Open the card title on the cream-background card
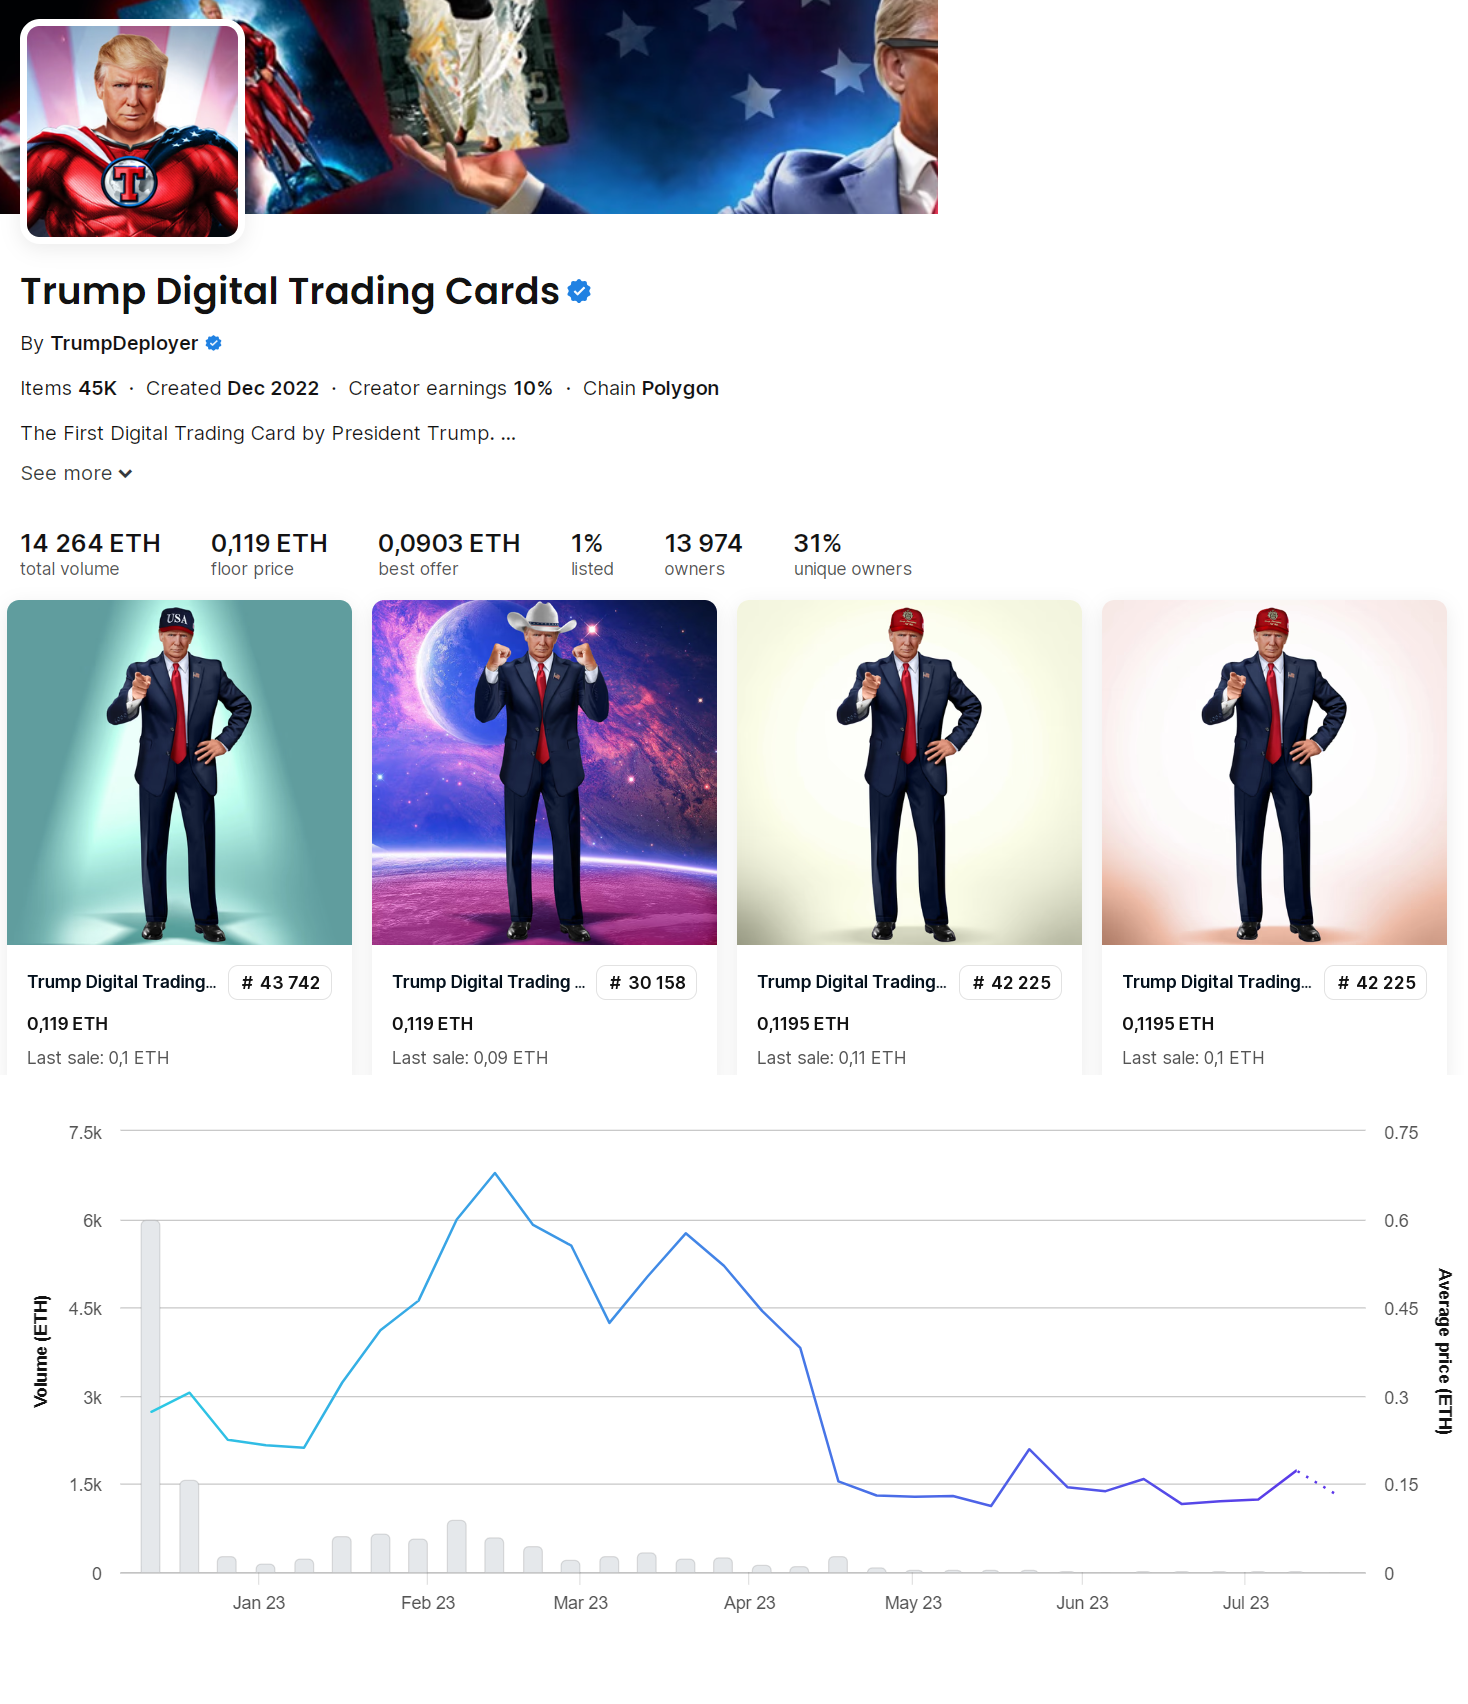 [852, 982]
